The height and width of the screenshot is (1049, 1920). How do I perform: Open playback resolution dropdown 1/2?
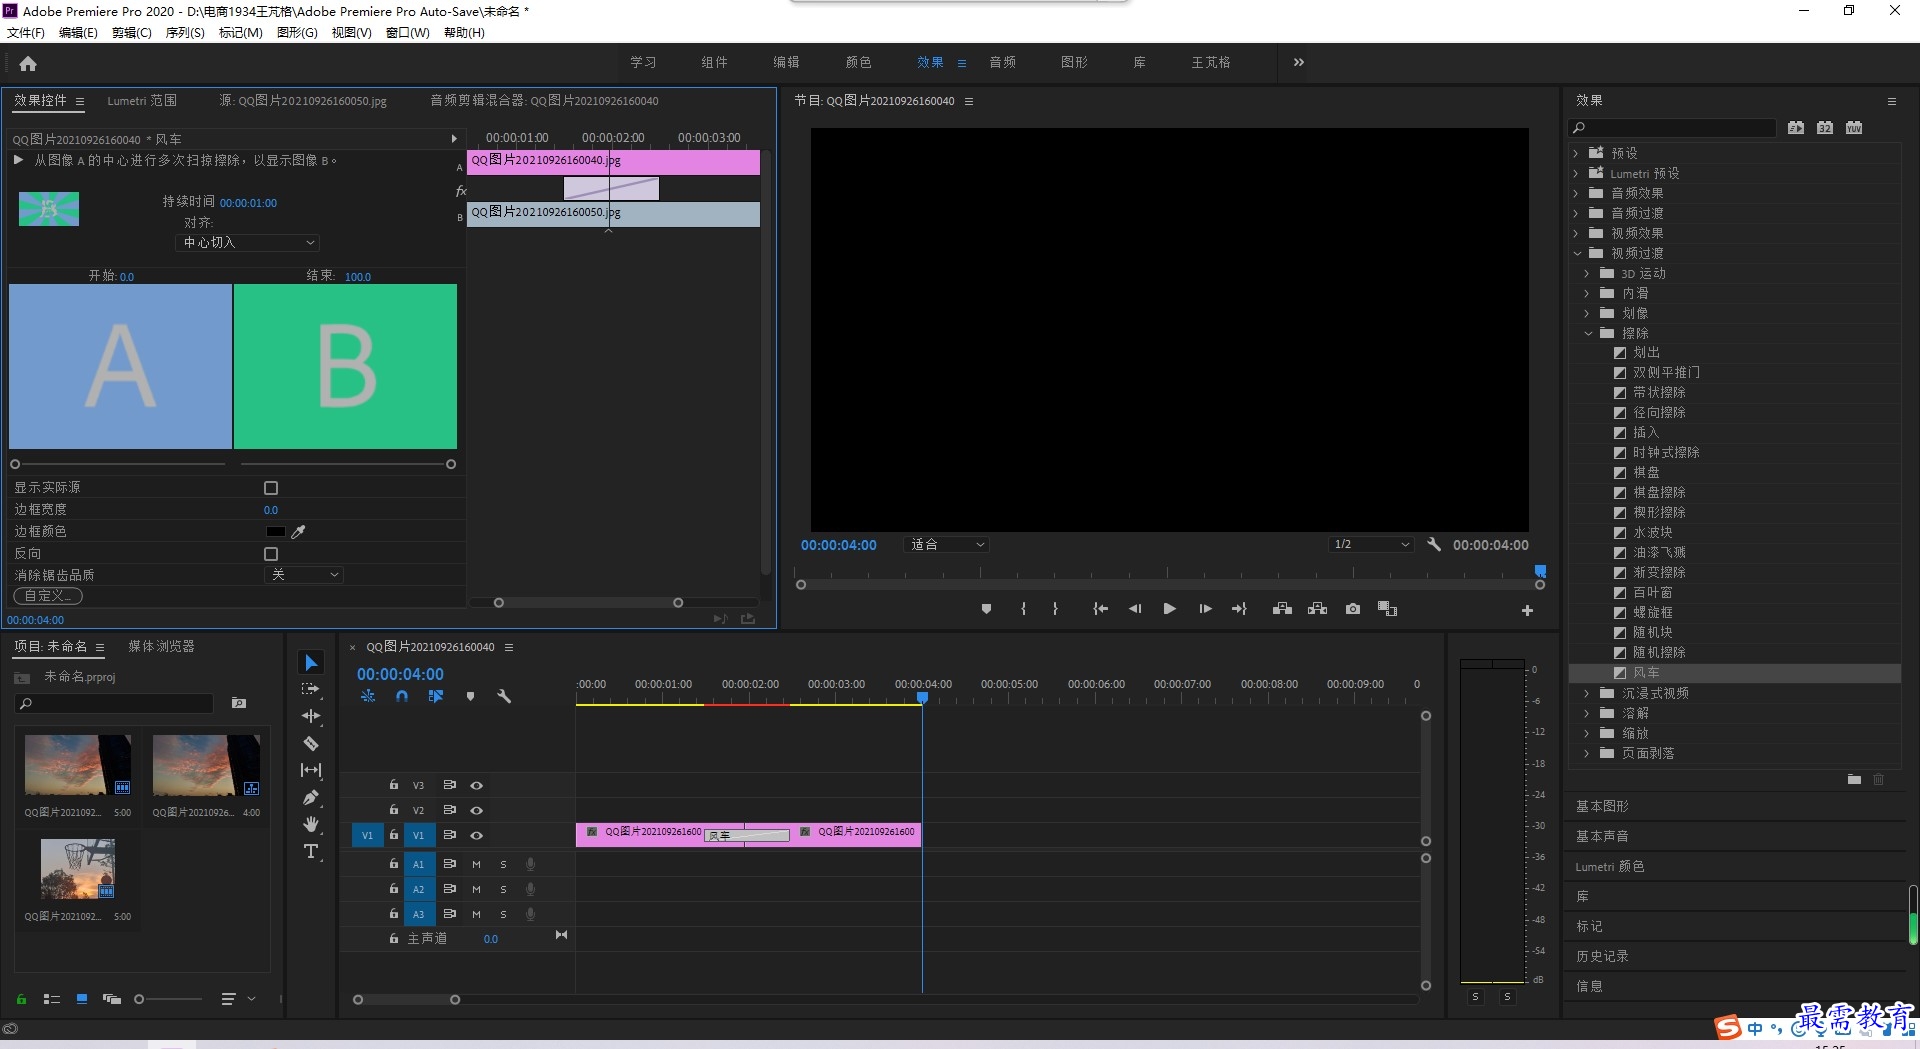click(1371, 544)
